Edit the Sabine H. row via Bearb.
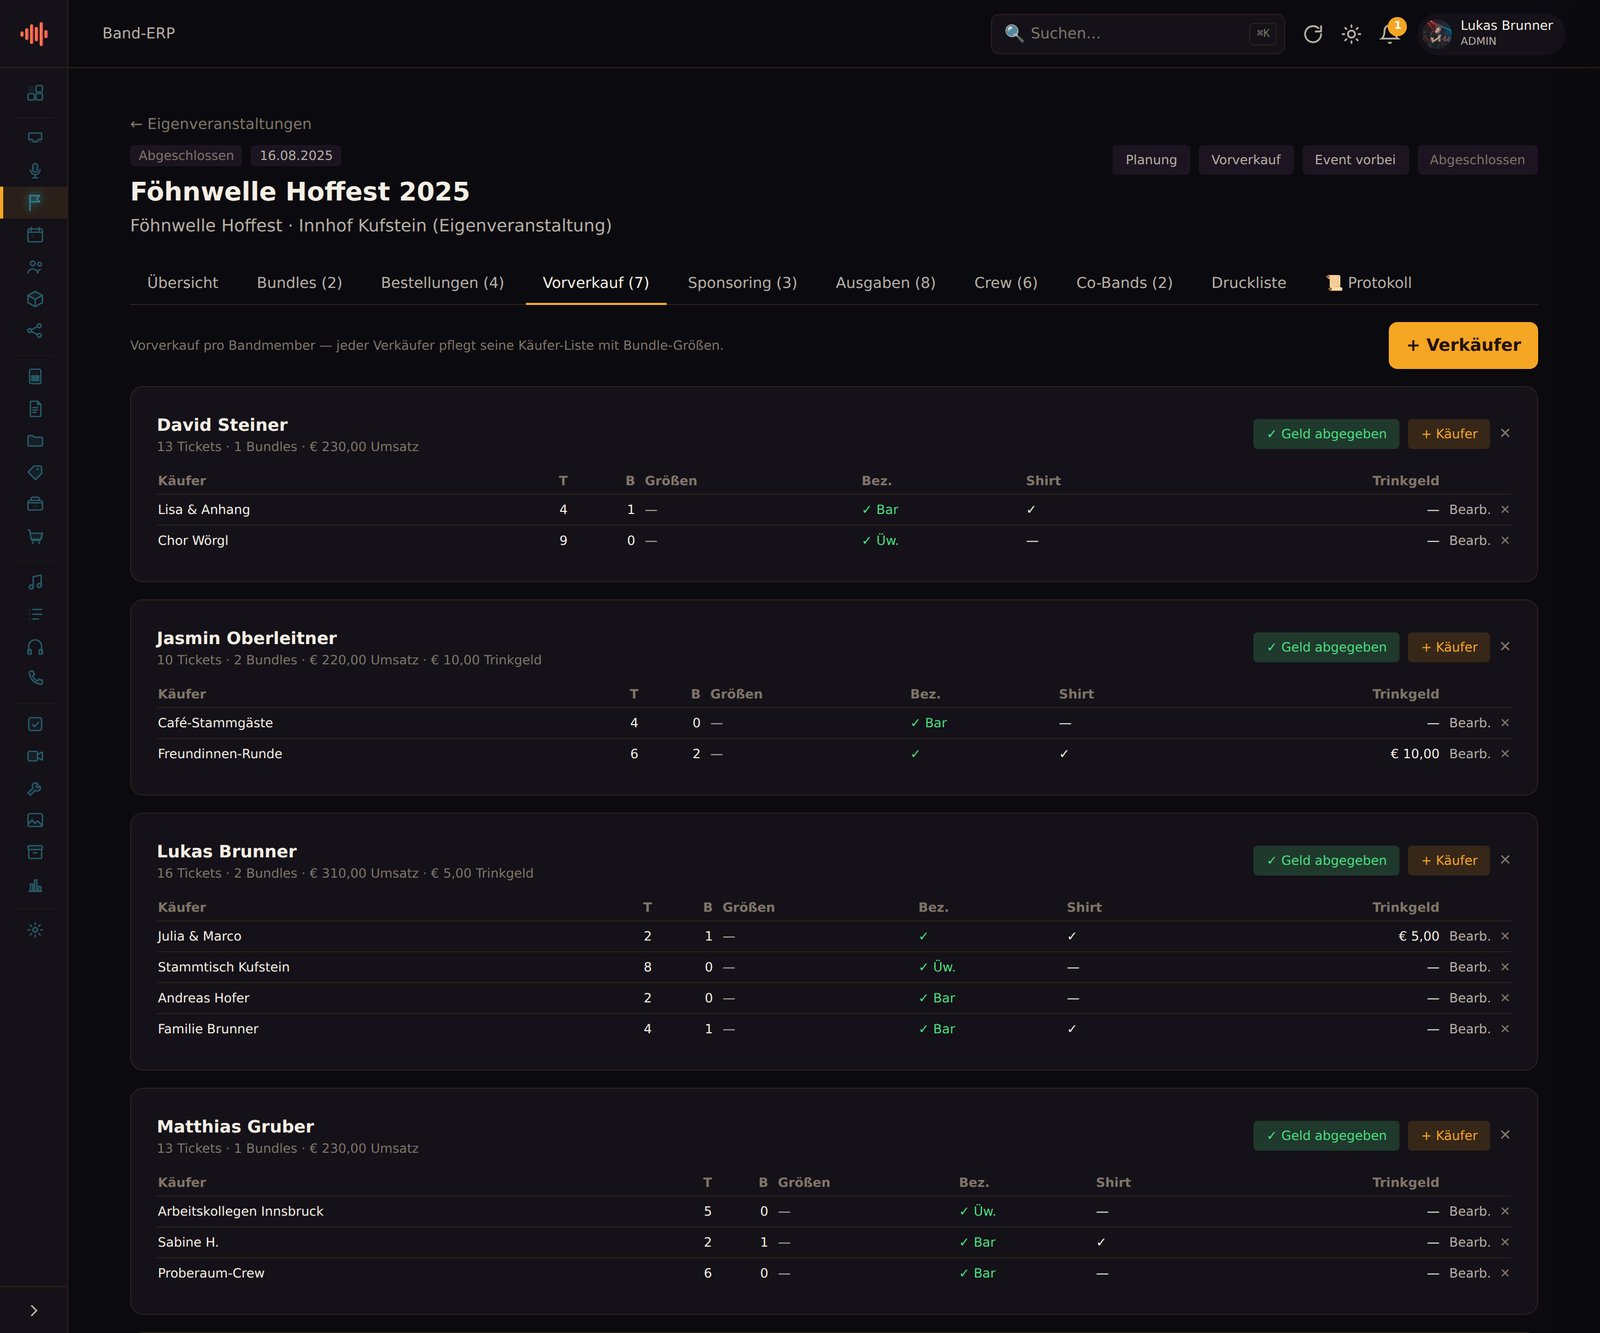This screenshot has height=1333, width=1600. [1469, 1242]
